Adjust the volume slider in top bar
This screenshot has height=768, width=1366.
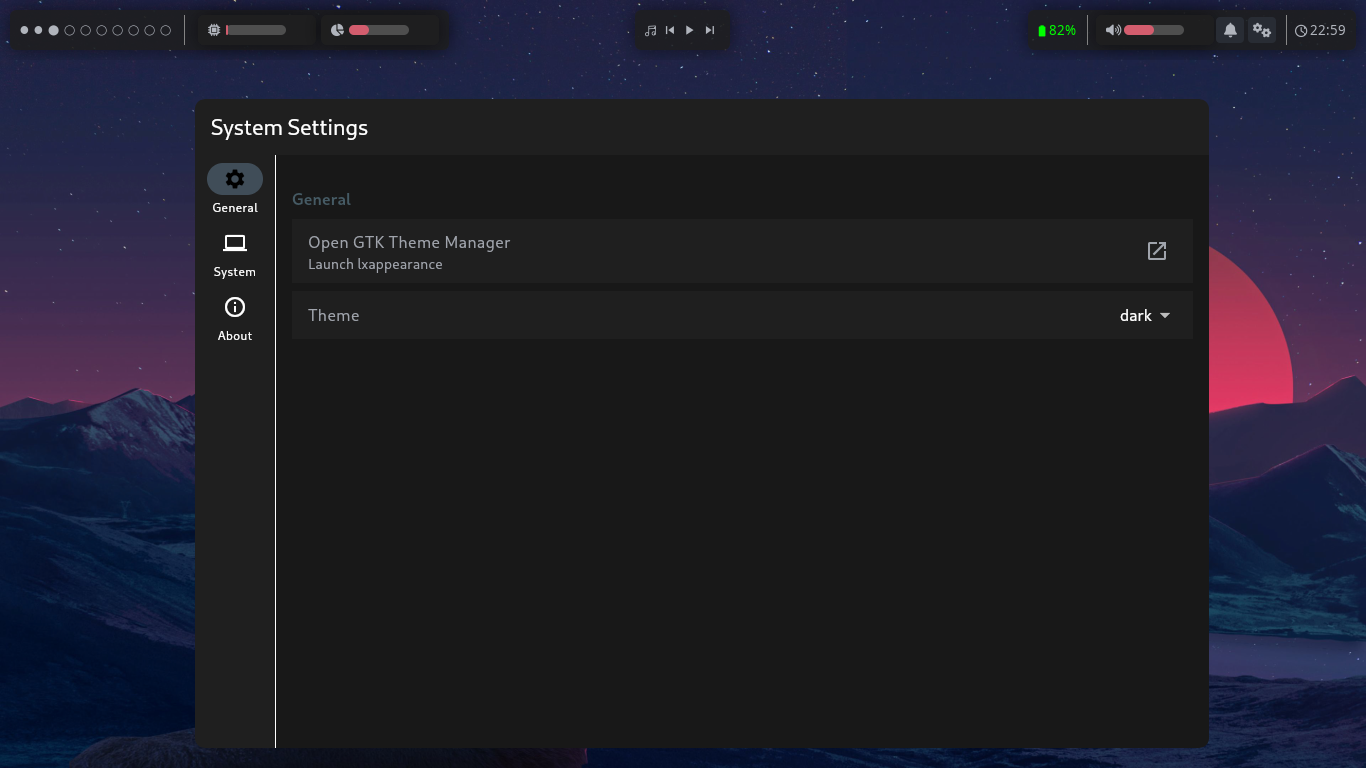coord(1153,31)
